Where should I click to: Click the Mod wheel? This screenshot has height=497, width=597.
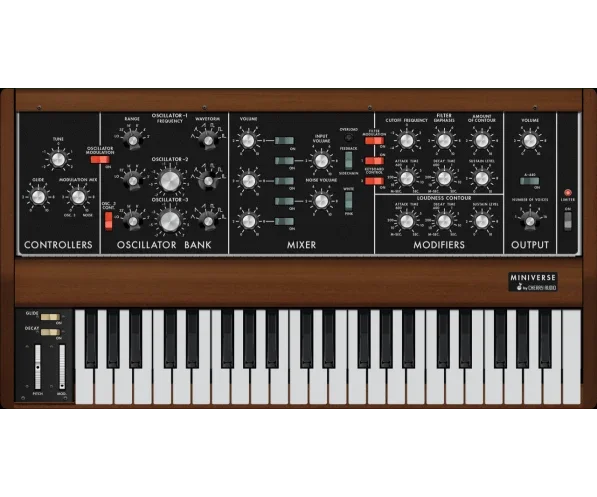(62, 367)
